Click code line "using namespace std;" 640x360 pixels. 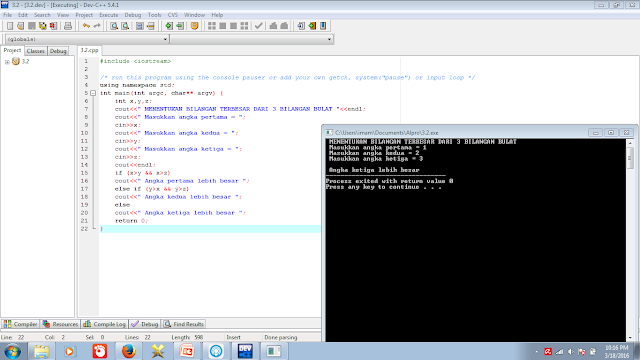137,85
